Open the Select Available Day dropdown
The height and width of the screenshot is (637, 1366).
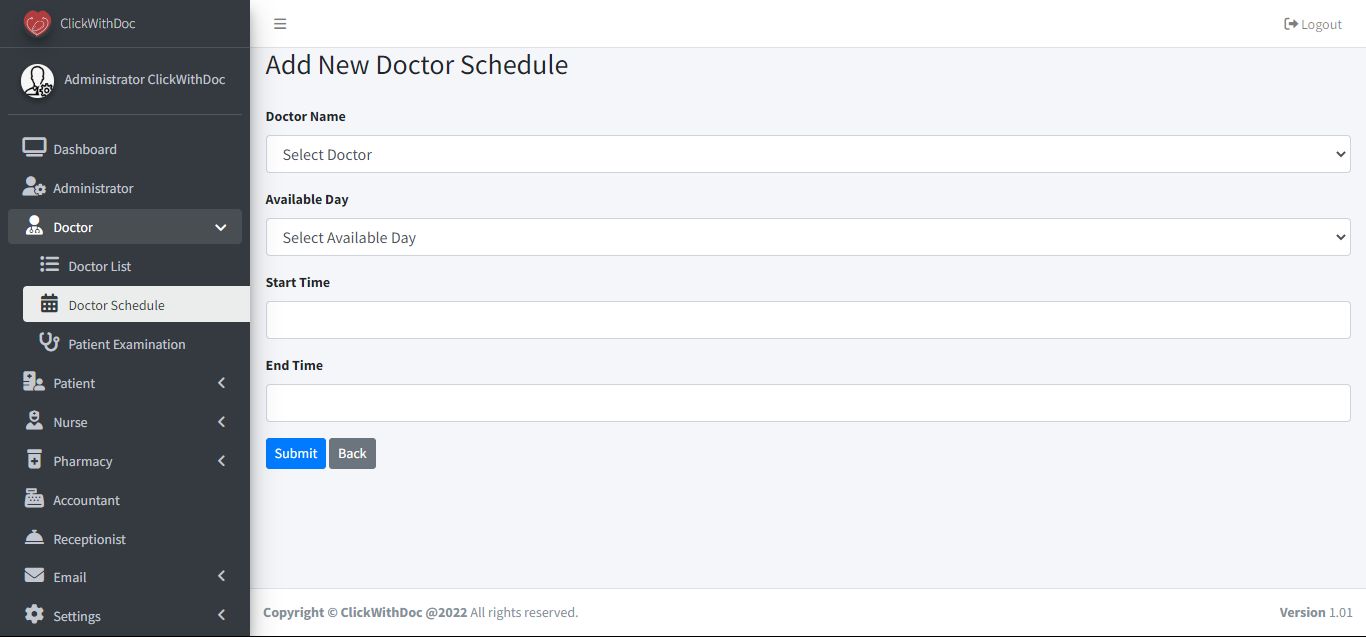coord(807,237)
